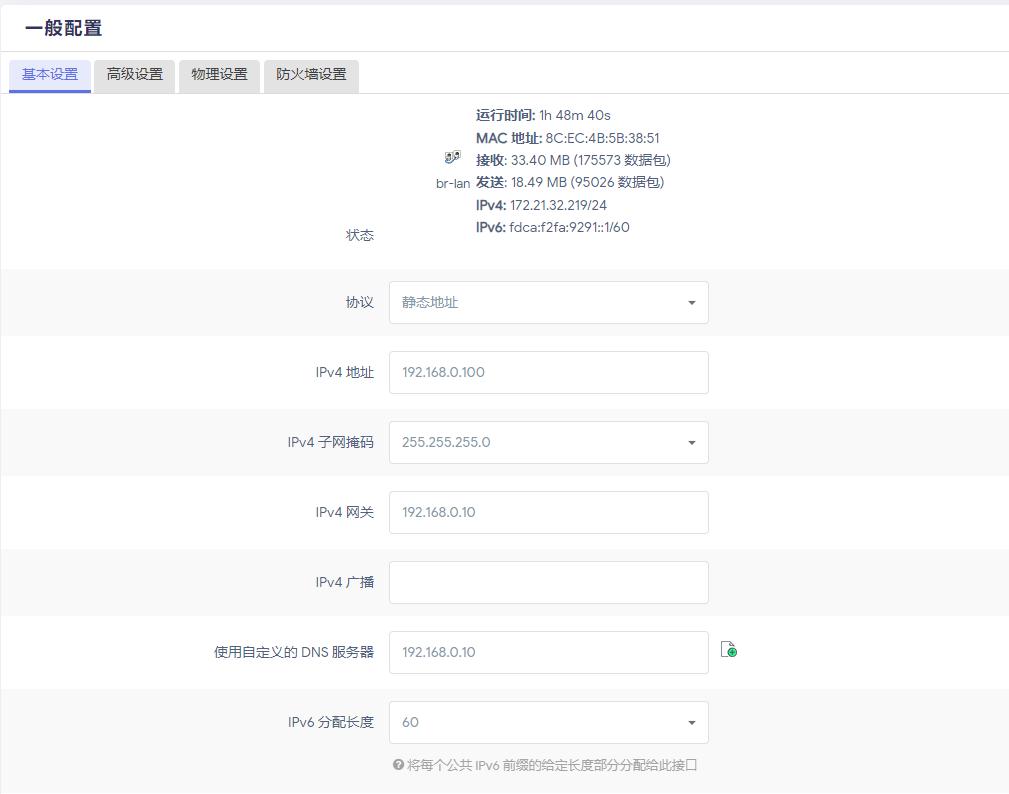The width and height of the screenshot is (1009, 794).
Task: Open the IPv4 子网掩码 dropdown
Action: click(x=549, y=443)
